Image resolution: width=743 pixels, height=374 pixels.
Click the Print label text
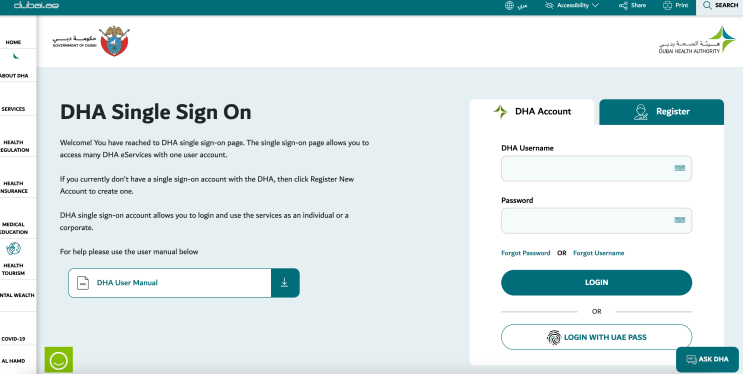coord(682,6)
